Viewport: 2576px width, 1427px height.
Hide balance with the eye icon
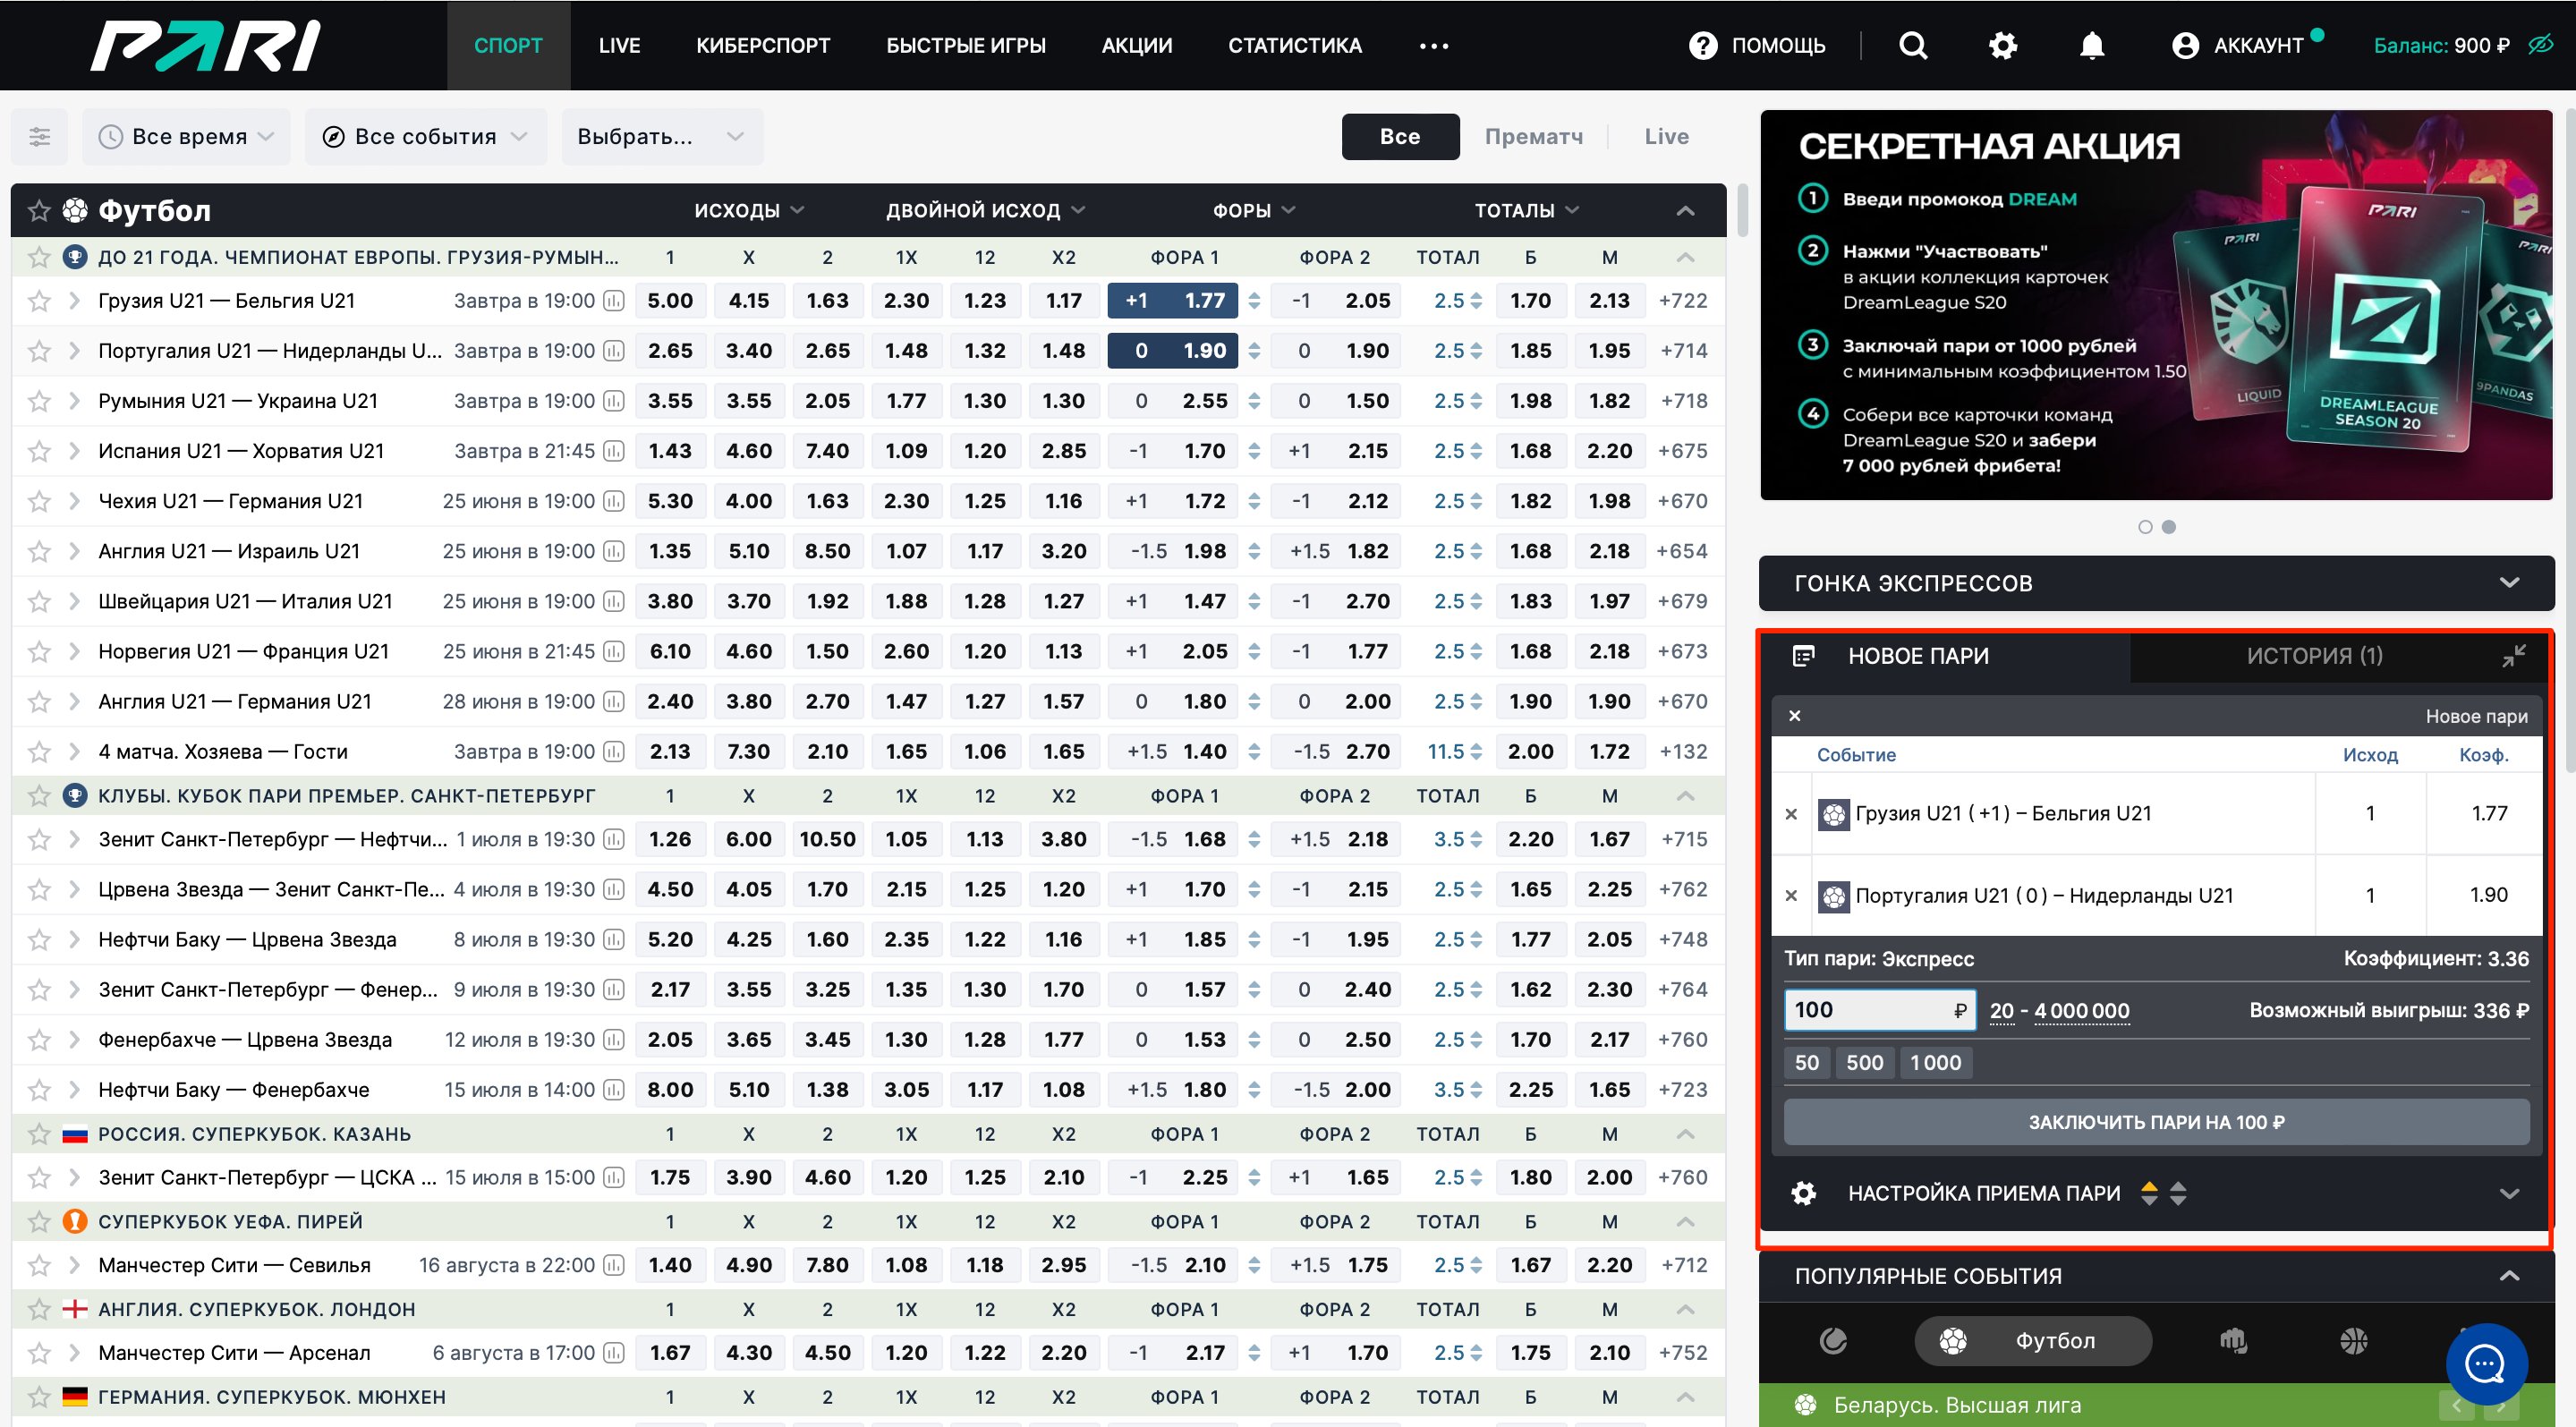2540,45
